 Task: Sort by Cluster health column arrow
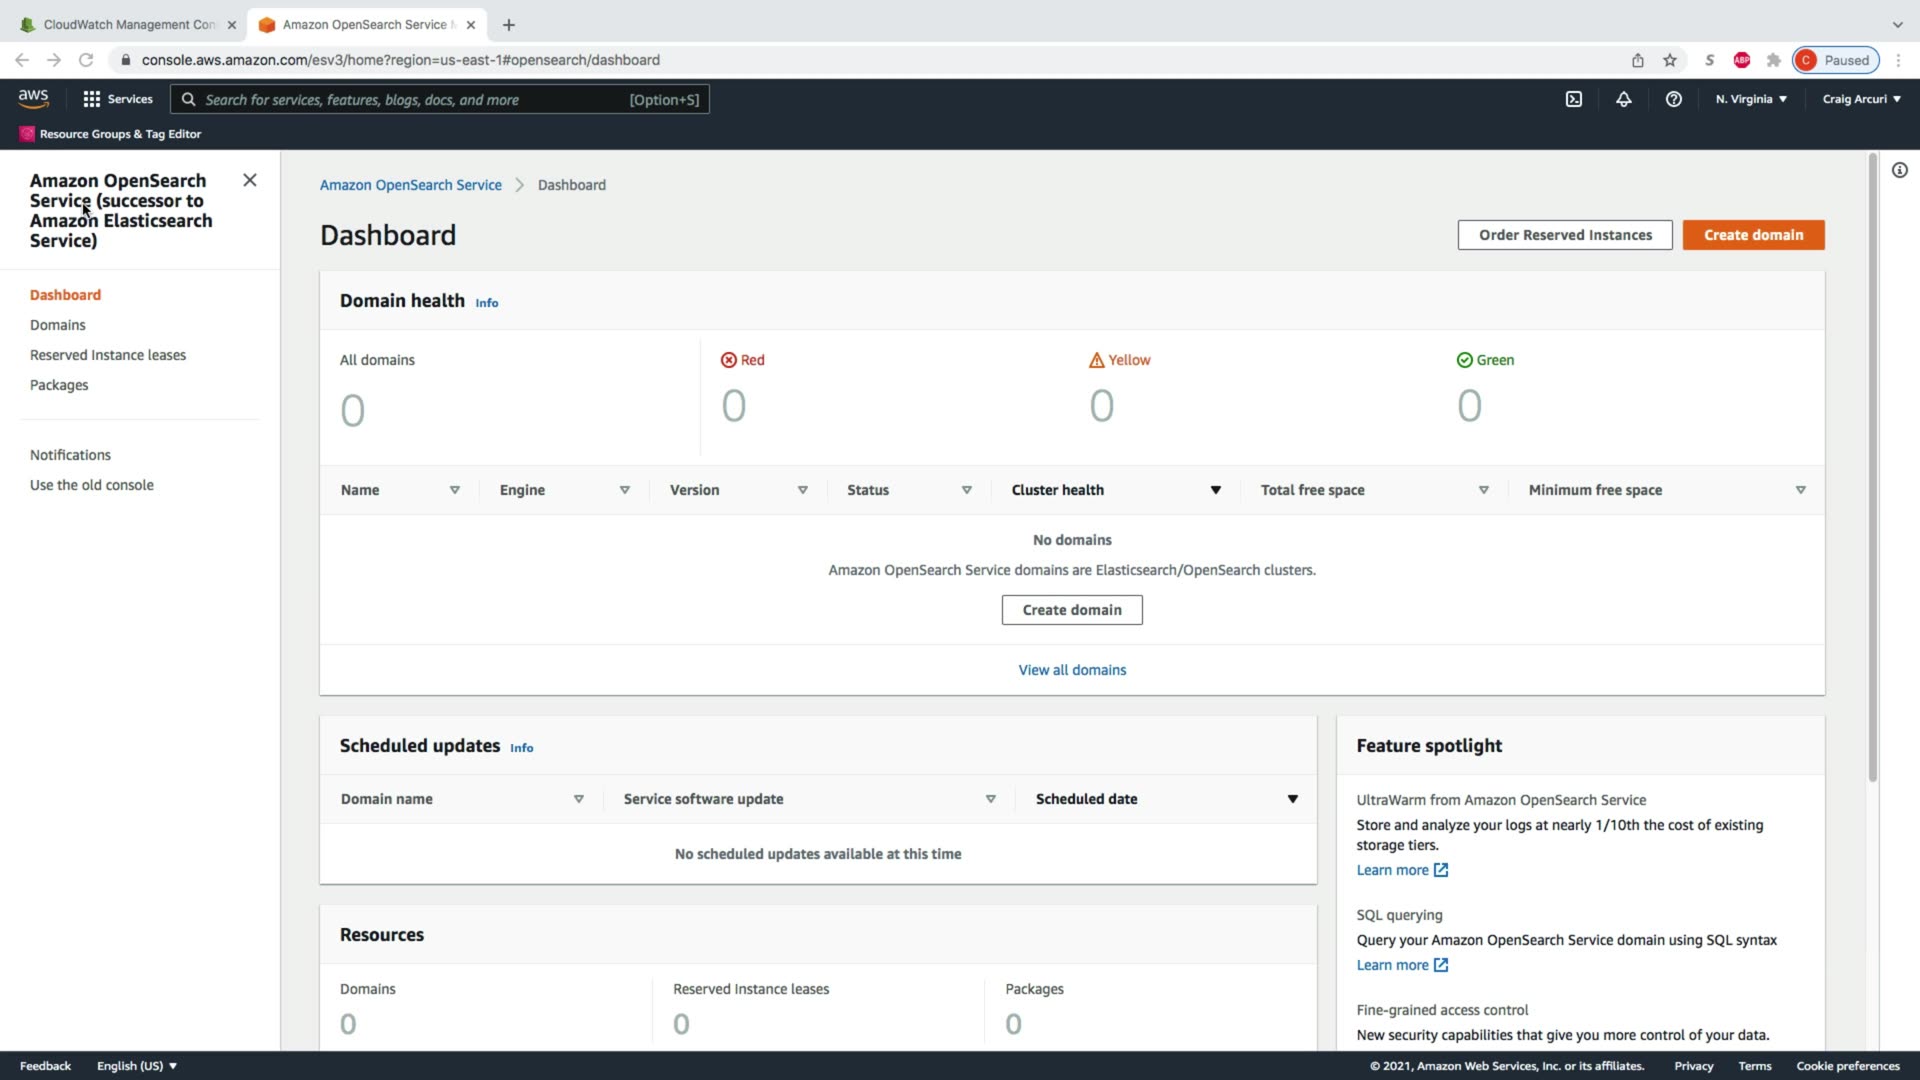coord(1216,490)
